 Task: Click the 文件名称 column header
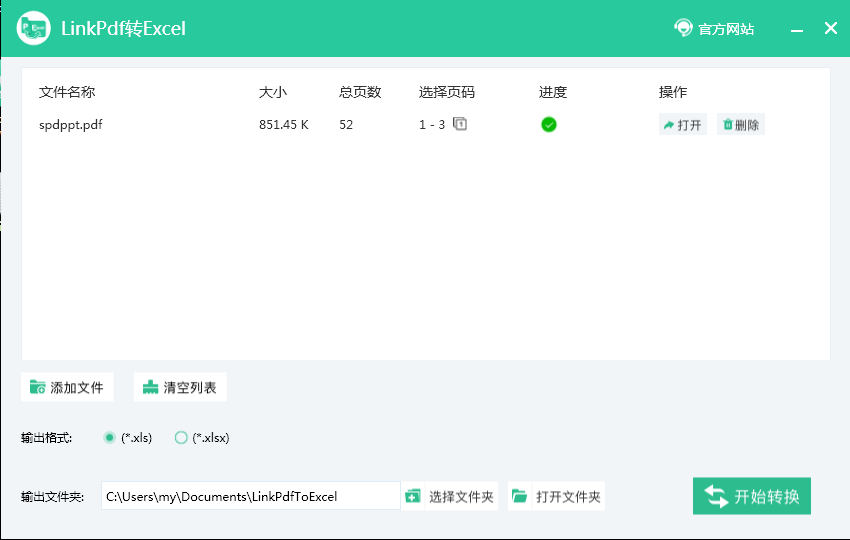(67, 92)
